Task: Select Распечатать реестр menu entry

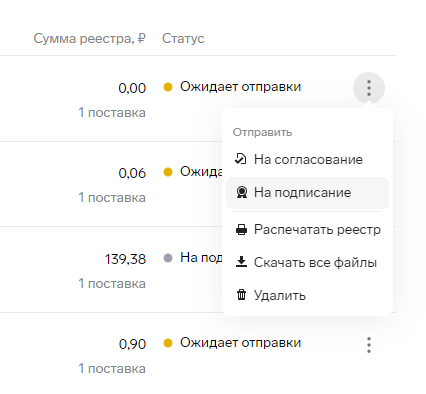Action: tap(307, 230)
